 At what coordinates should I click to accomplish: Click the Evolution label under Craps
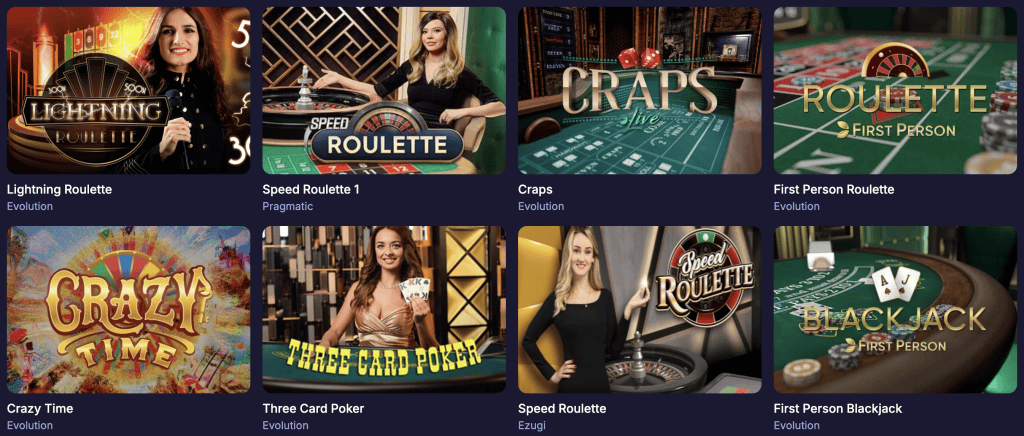click(x=541, y=206)
